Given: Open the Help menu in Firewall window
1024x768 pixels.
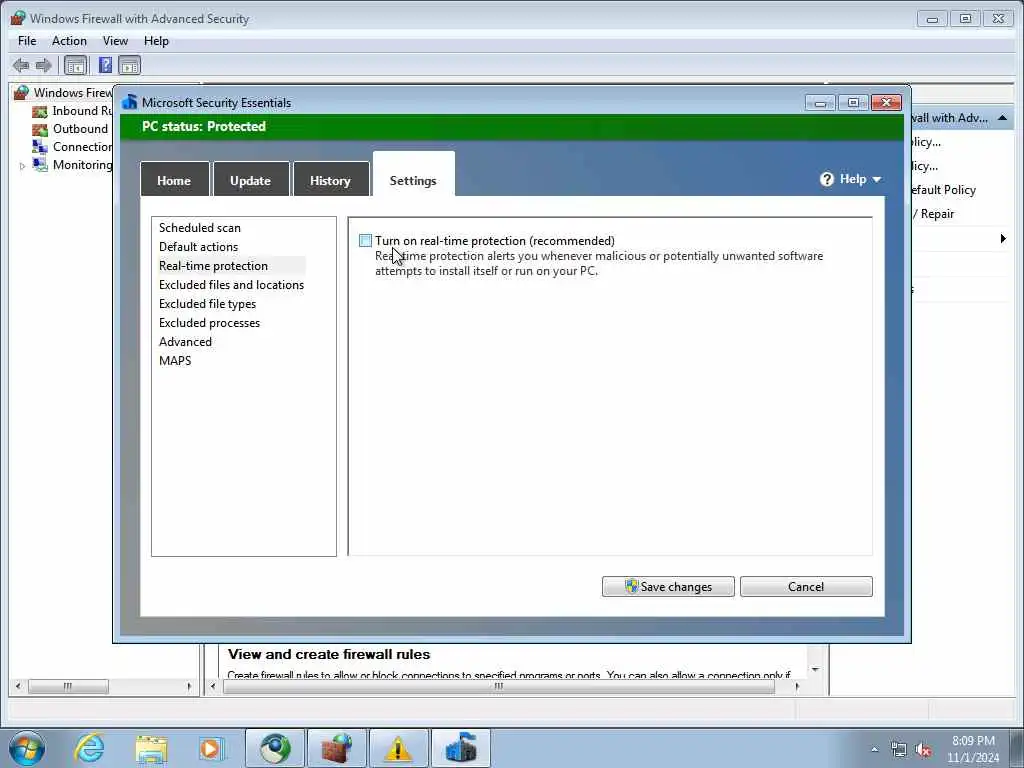Looking at the screenshot, I should click(156, 40).
